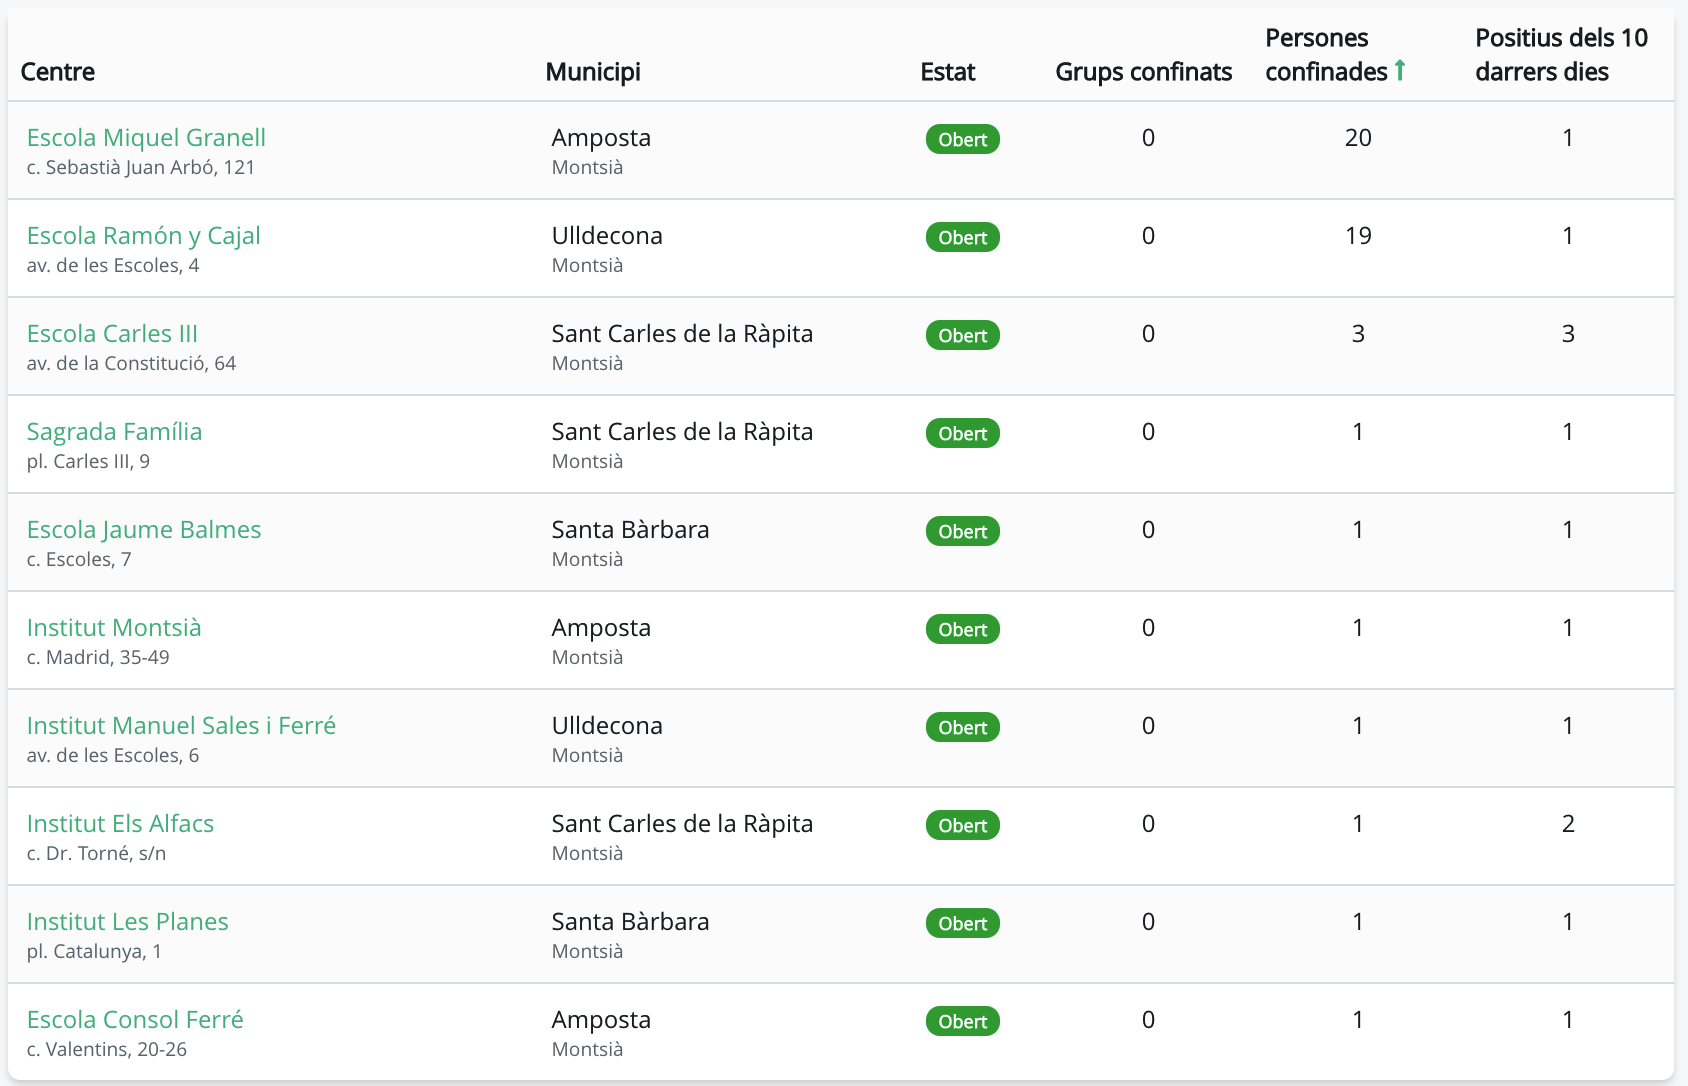Open Institut Manuel Sales i Ferré
The image size is (1688, 1086).
point(181,726)
